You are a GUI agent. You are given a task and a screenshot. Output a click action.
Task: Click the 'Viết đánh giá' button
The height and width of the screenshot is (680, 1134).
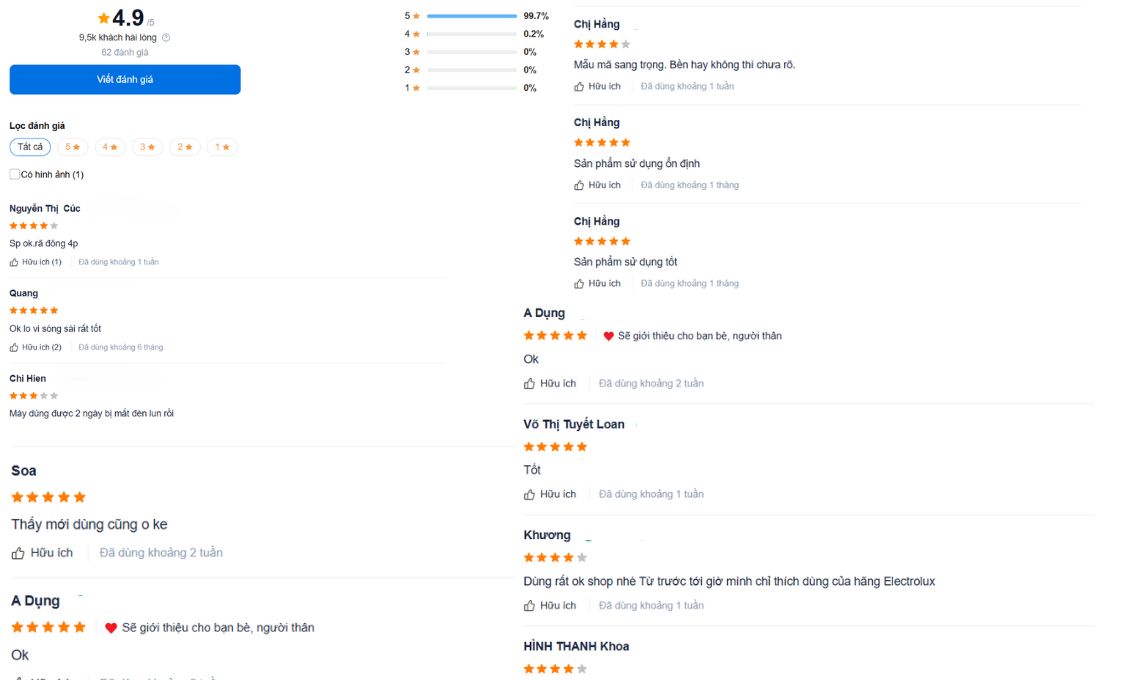pyautogui.click(x=125, y=80)
